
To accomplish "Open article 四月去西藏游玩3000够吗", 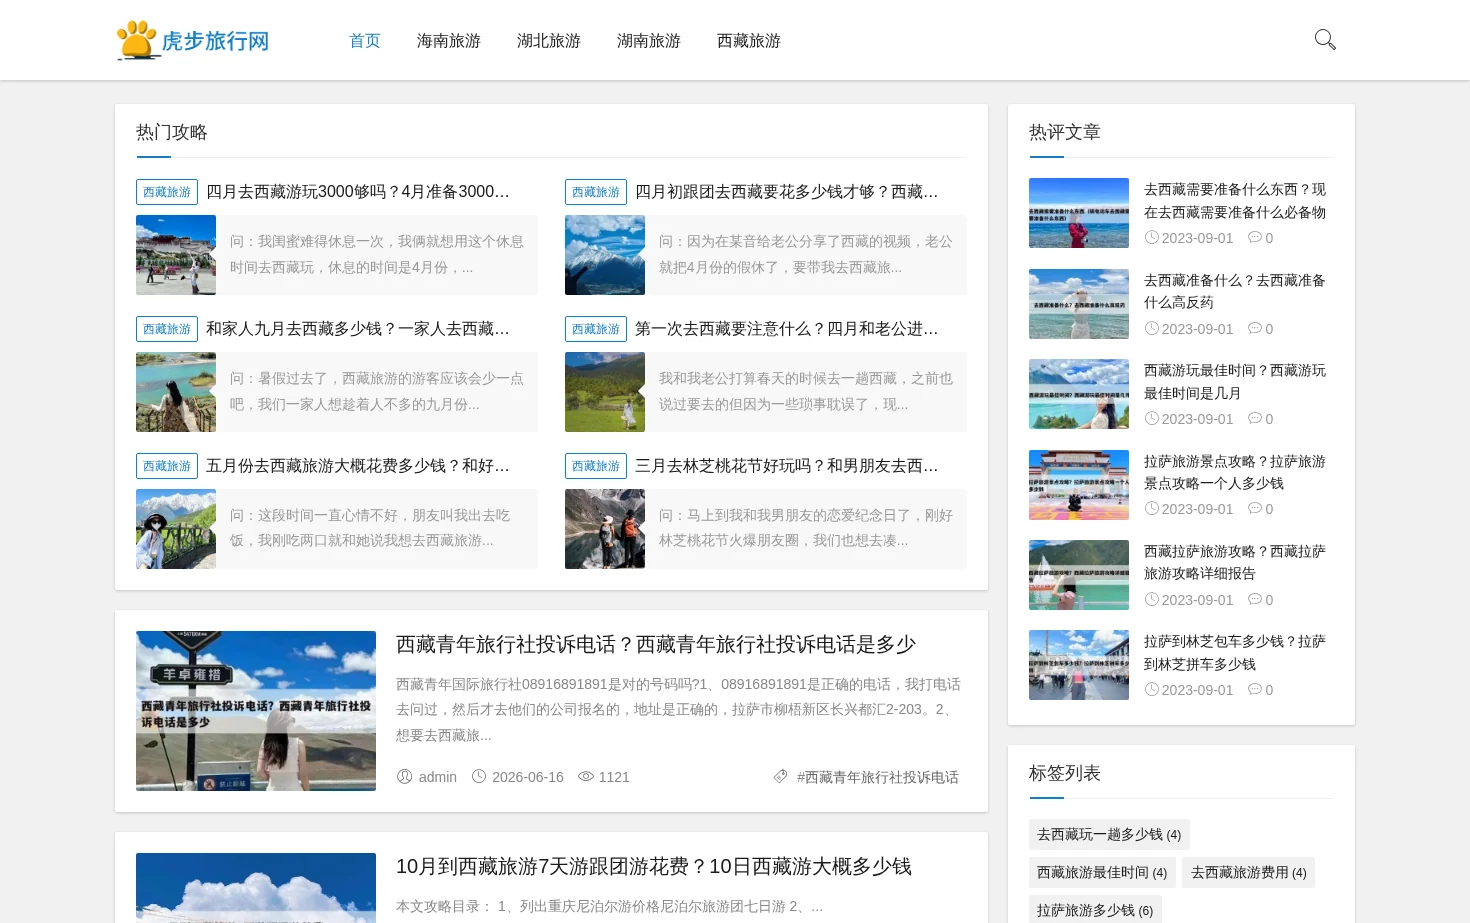I will 358,192.
